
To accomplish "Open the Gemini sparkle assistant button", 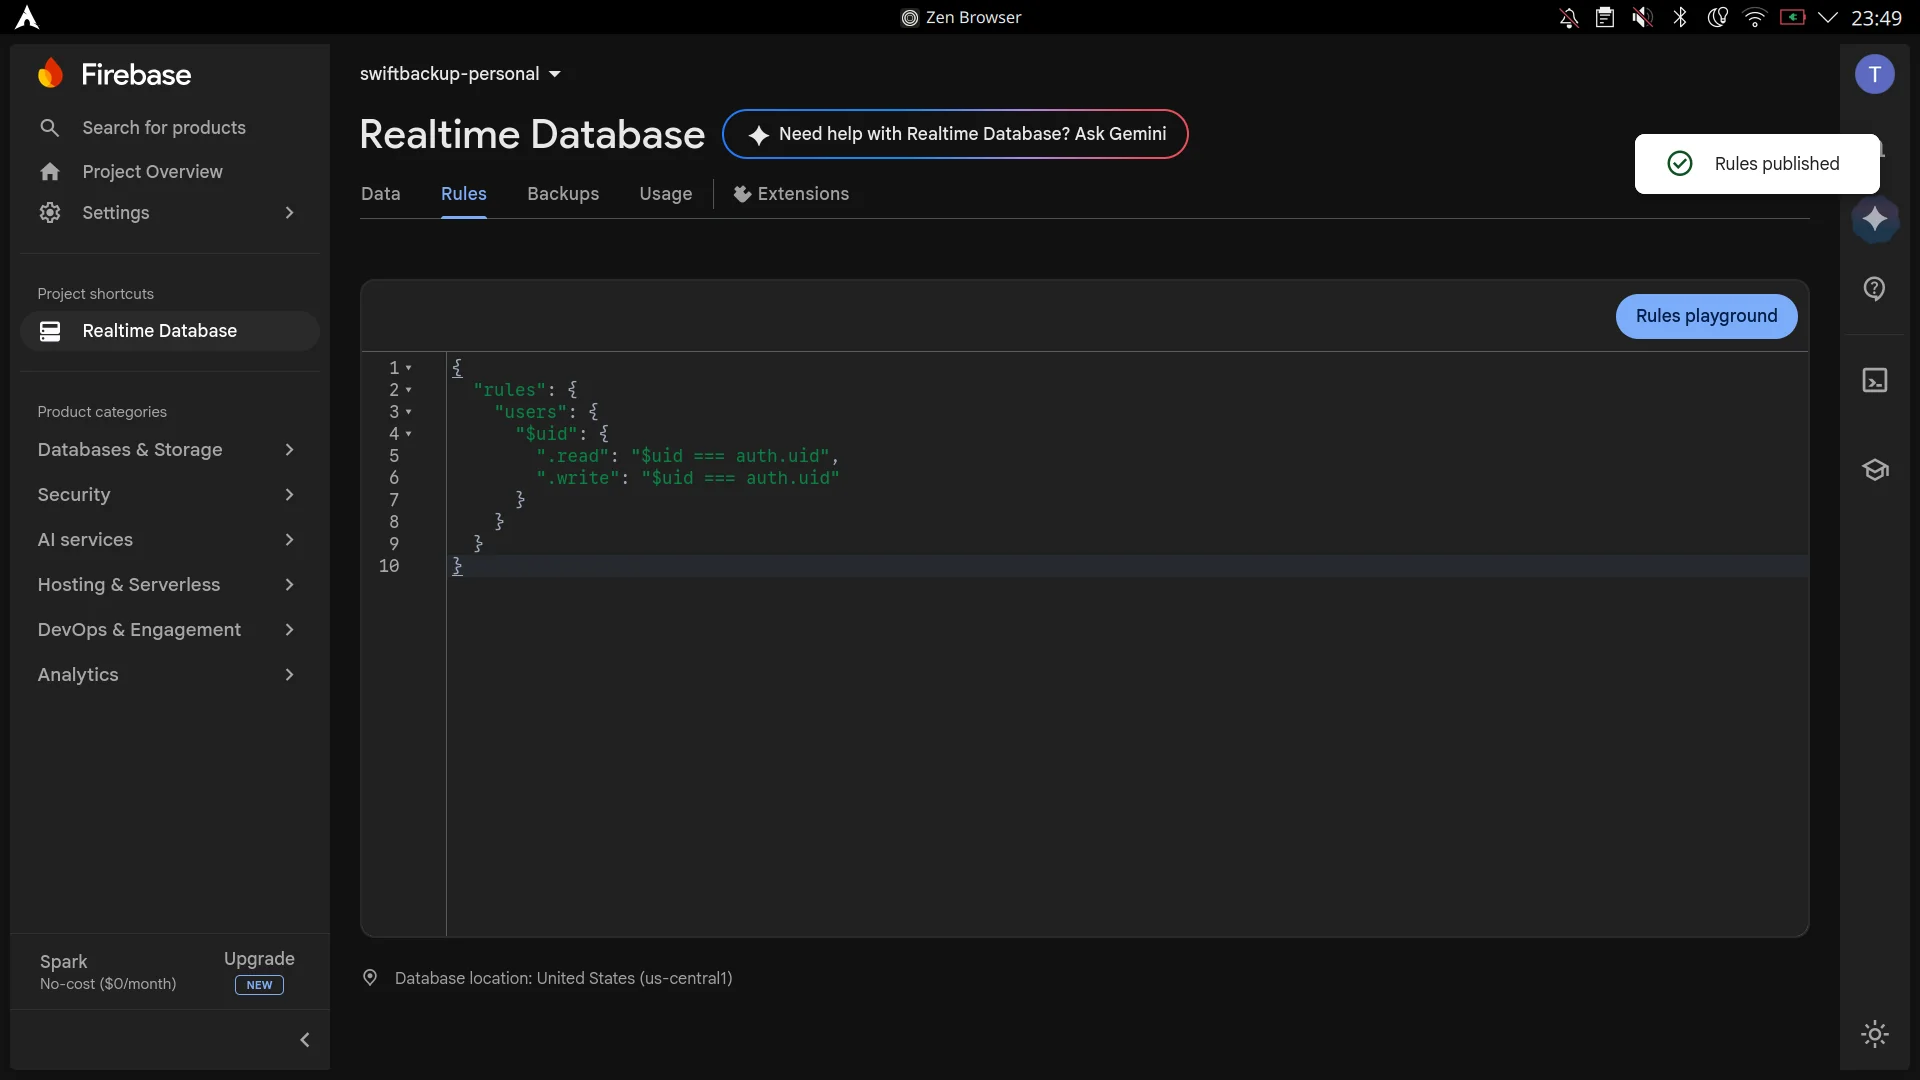I will [1875, 219].
